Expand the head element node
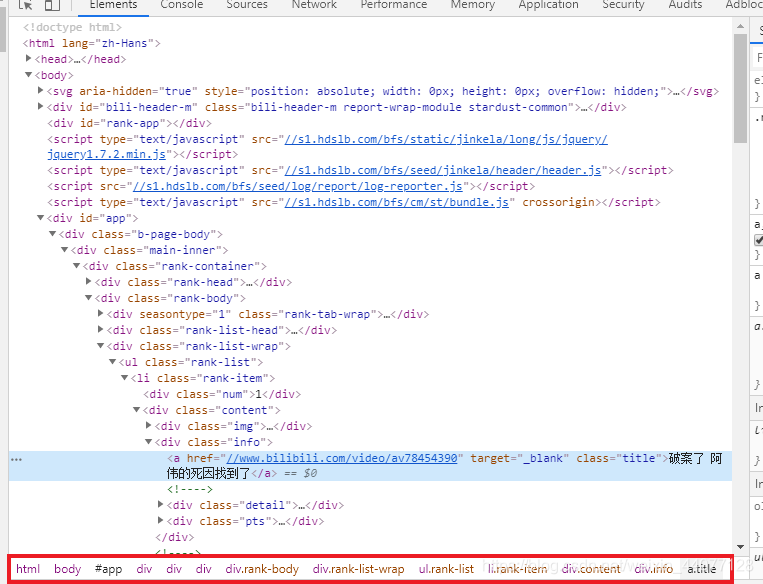This screenshot has height=584, width=763. tap(29, 58)
